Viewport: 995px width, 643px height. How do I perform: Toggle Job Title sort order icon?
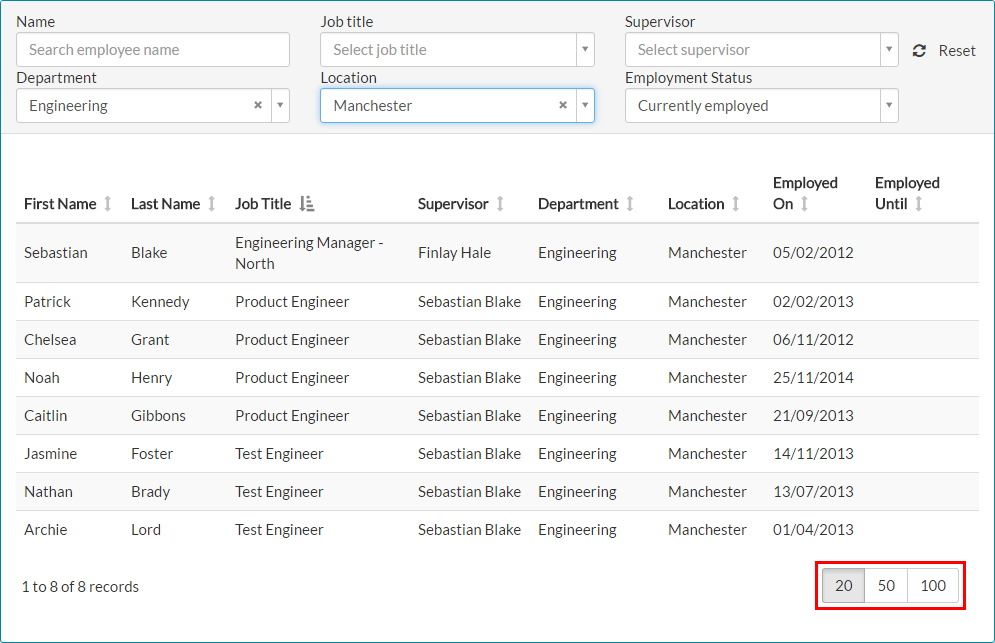point(307,204)
